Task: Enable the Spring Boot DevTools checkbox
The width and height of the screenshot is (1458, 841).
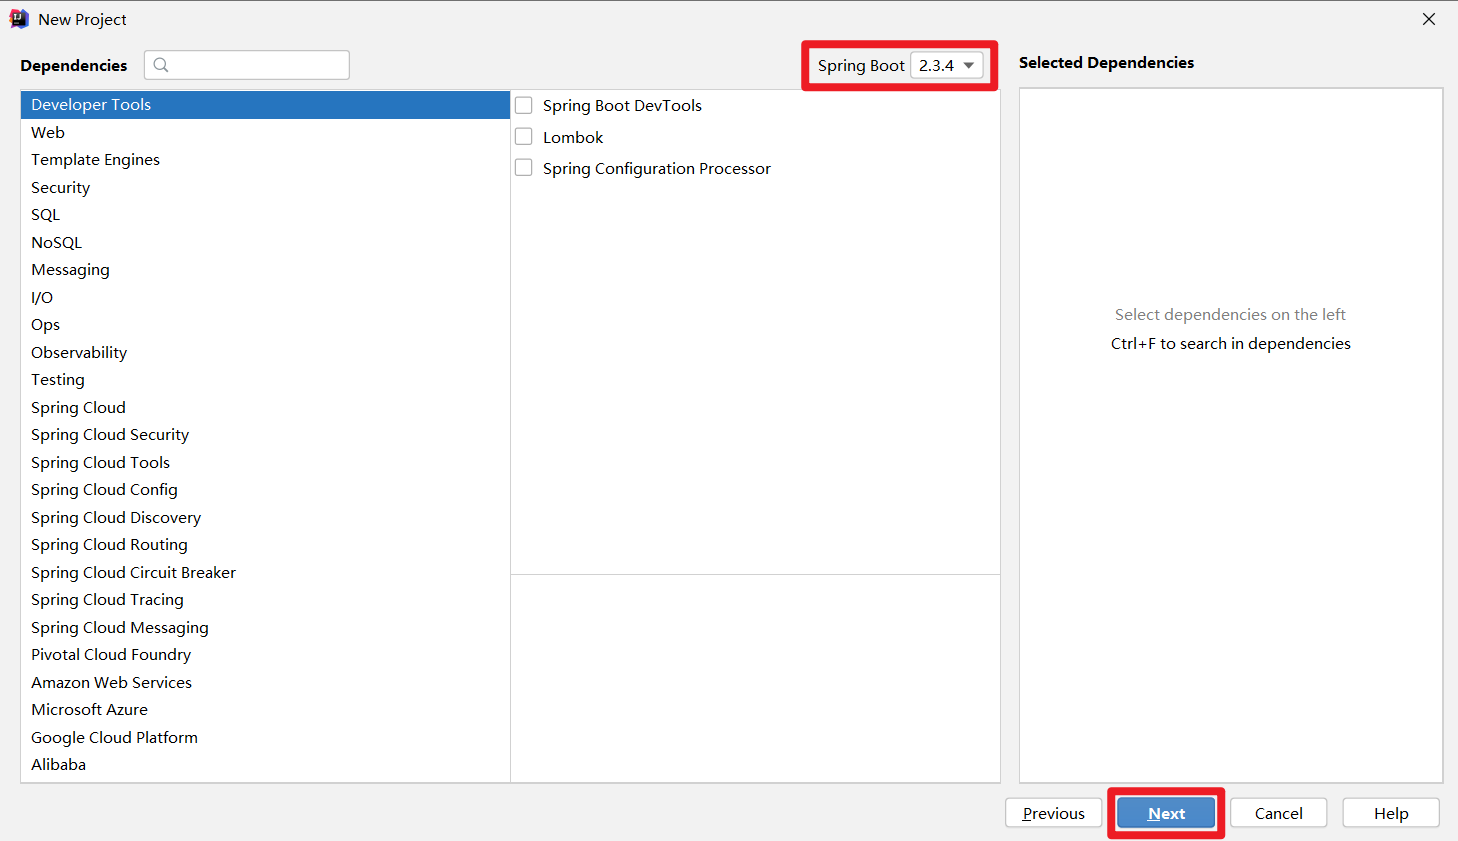Action: (523, 105)
